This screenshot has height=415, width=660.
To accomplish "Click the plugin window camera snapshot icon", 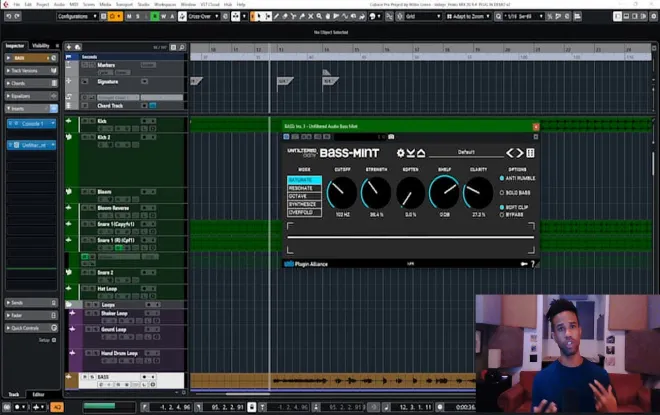I will point(391,137).
